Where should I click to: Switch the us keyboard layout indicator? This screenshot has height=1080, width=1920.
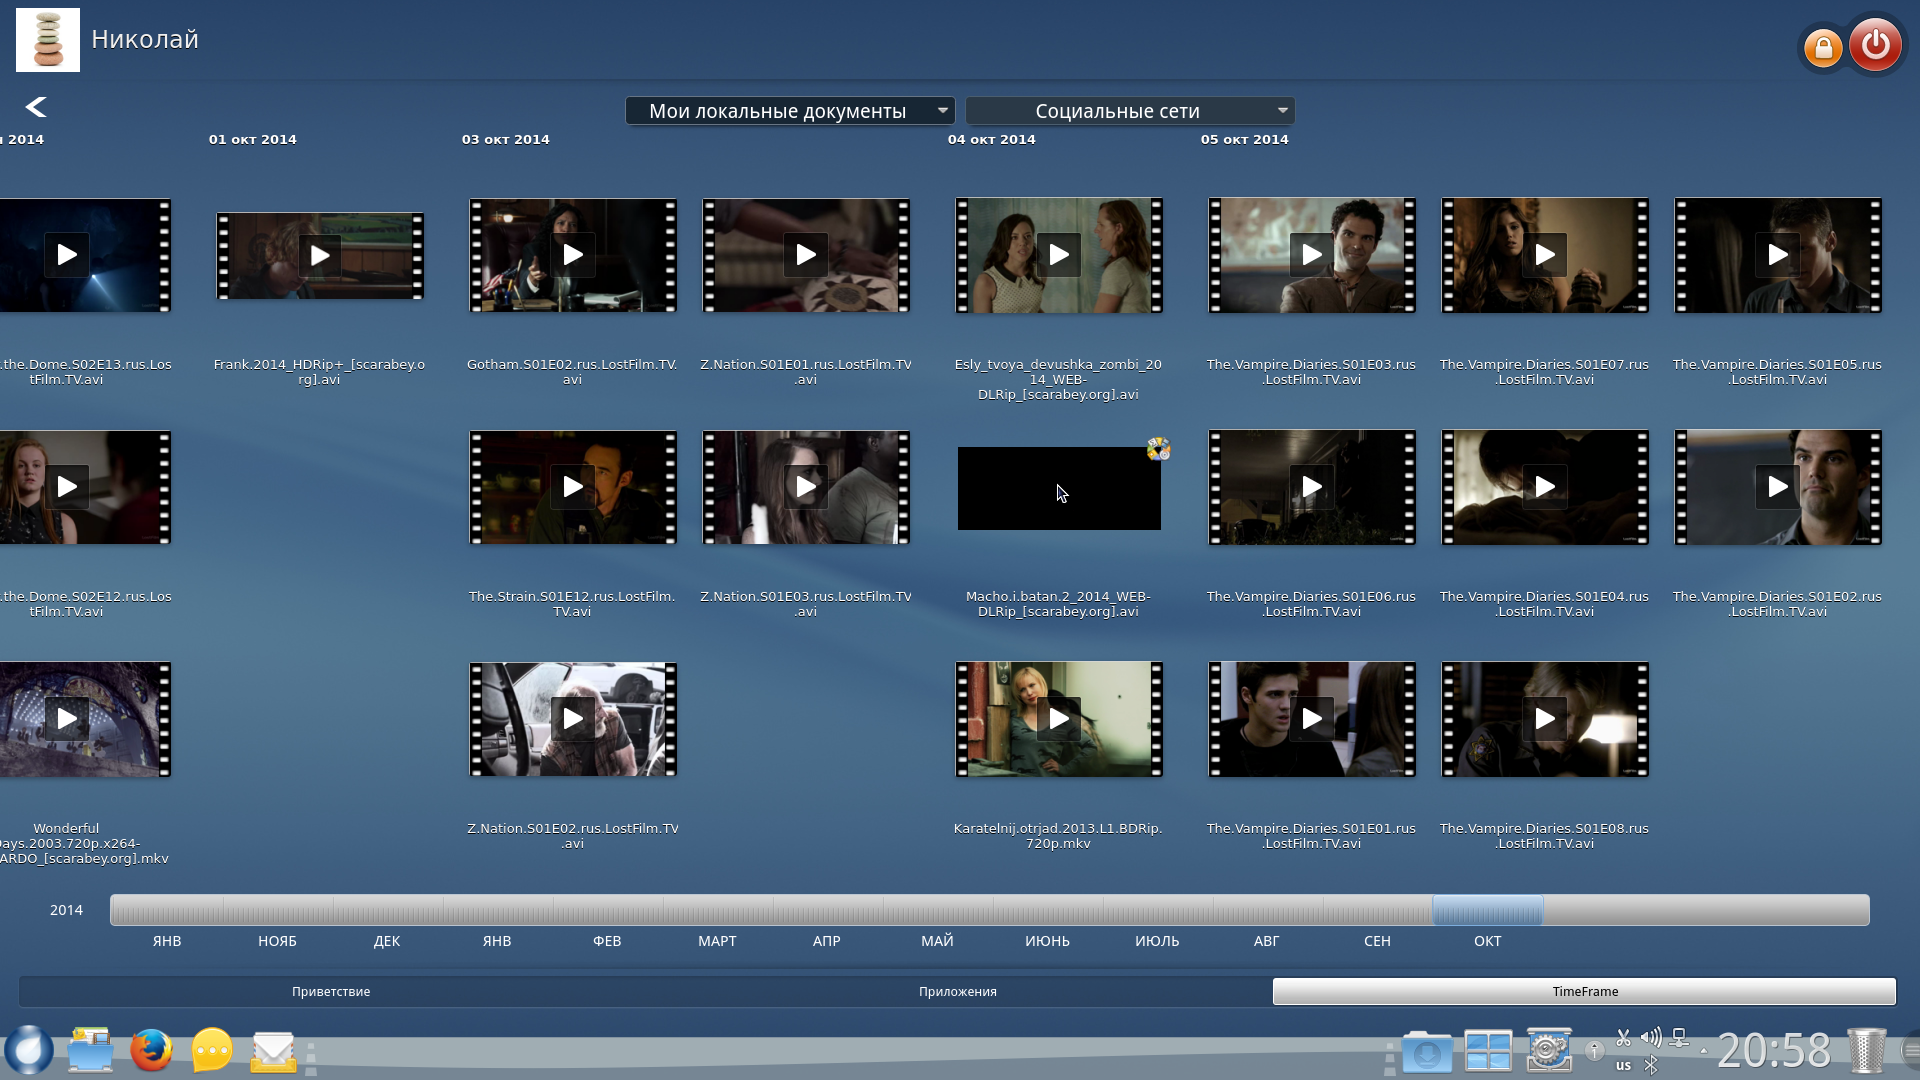coord(1623,1065)
